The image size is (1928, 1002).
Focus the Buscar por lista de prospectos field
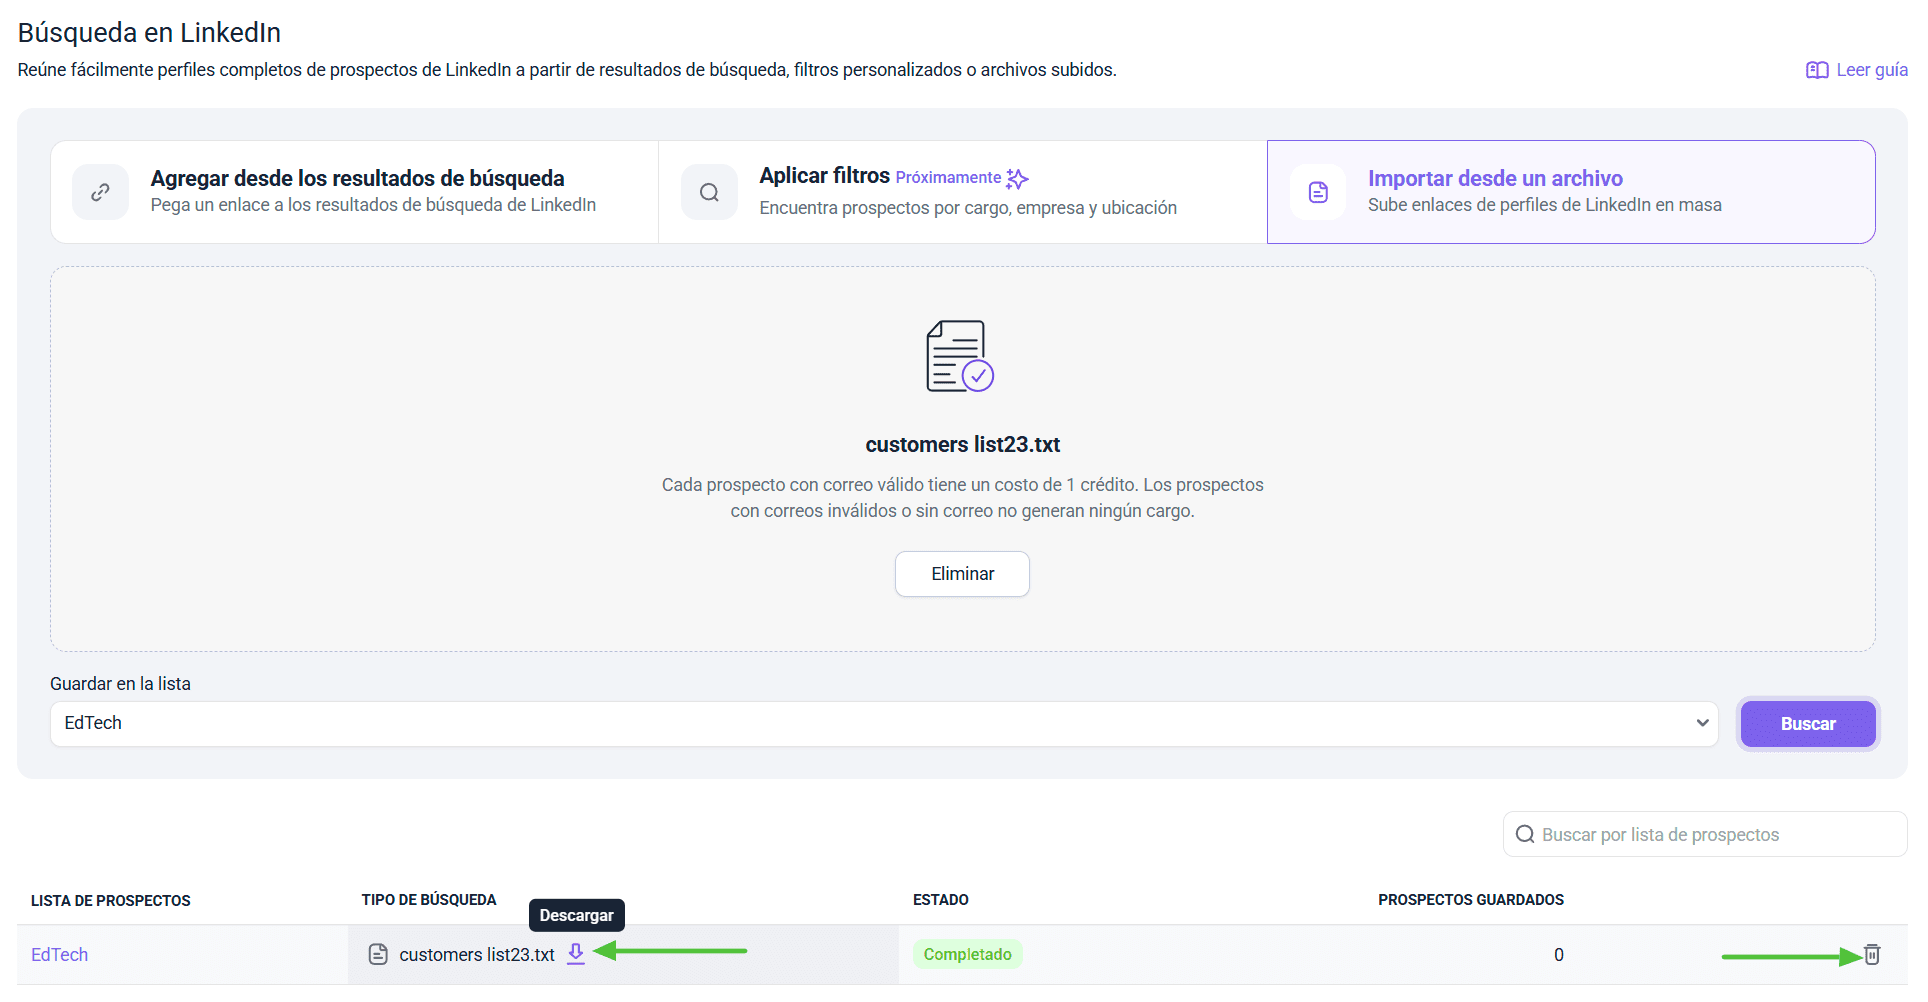tap(1715, 834)
